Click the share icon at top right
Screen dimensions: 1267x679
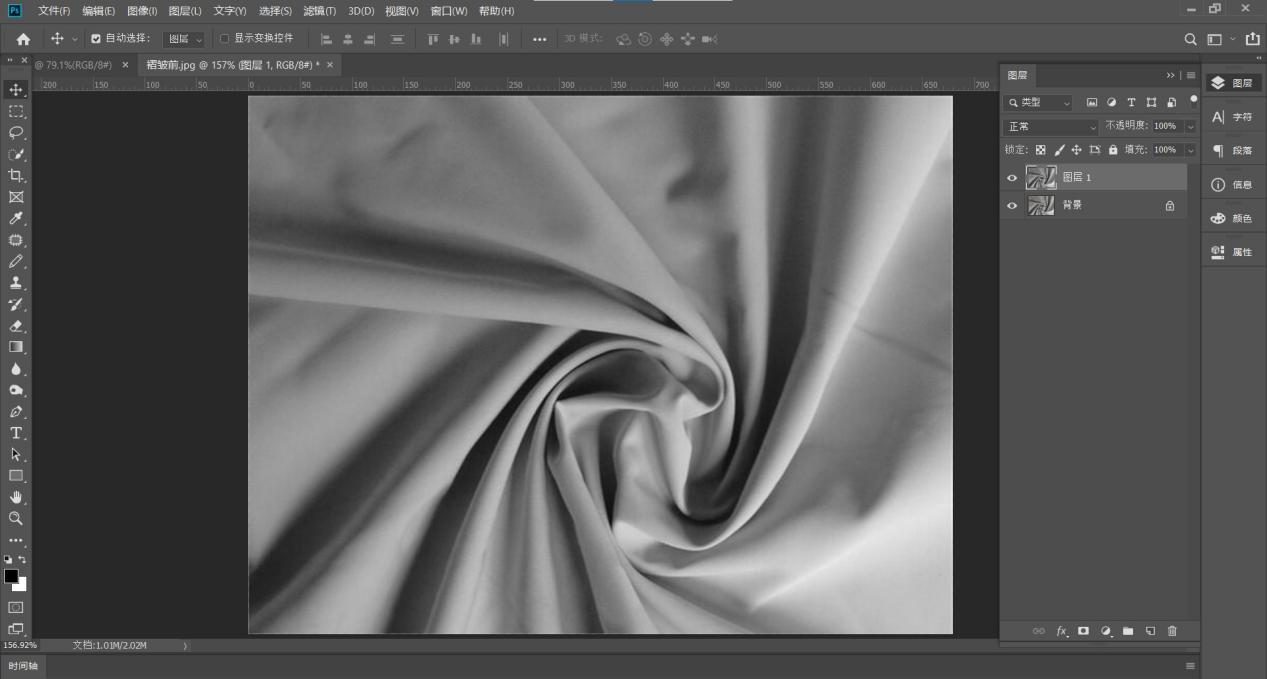1252,39
